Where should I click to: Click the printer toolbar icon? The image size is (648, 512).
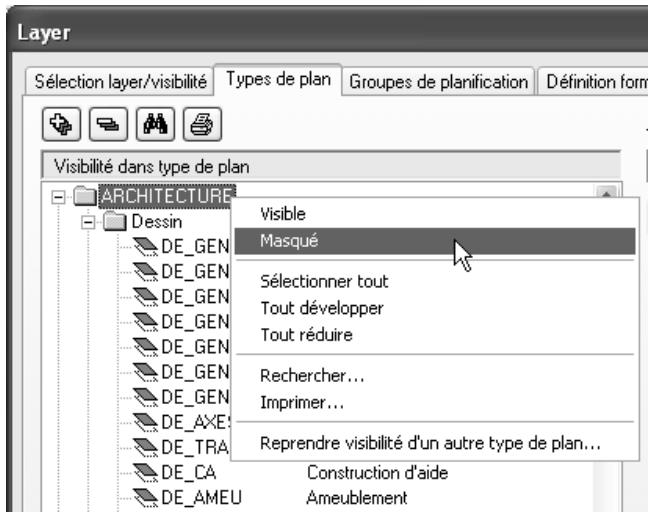point(202,124)
